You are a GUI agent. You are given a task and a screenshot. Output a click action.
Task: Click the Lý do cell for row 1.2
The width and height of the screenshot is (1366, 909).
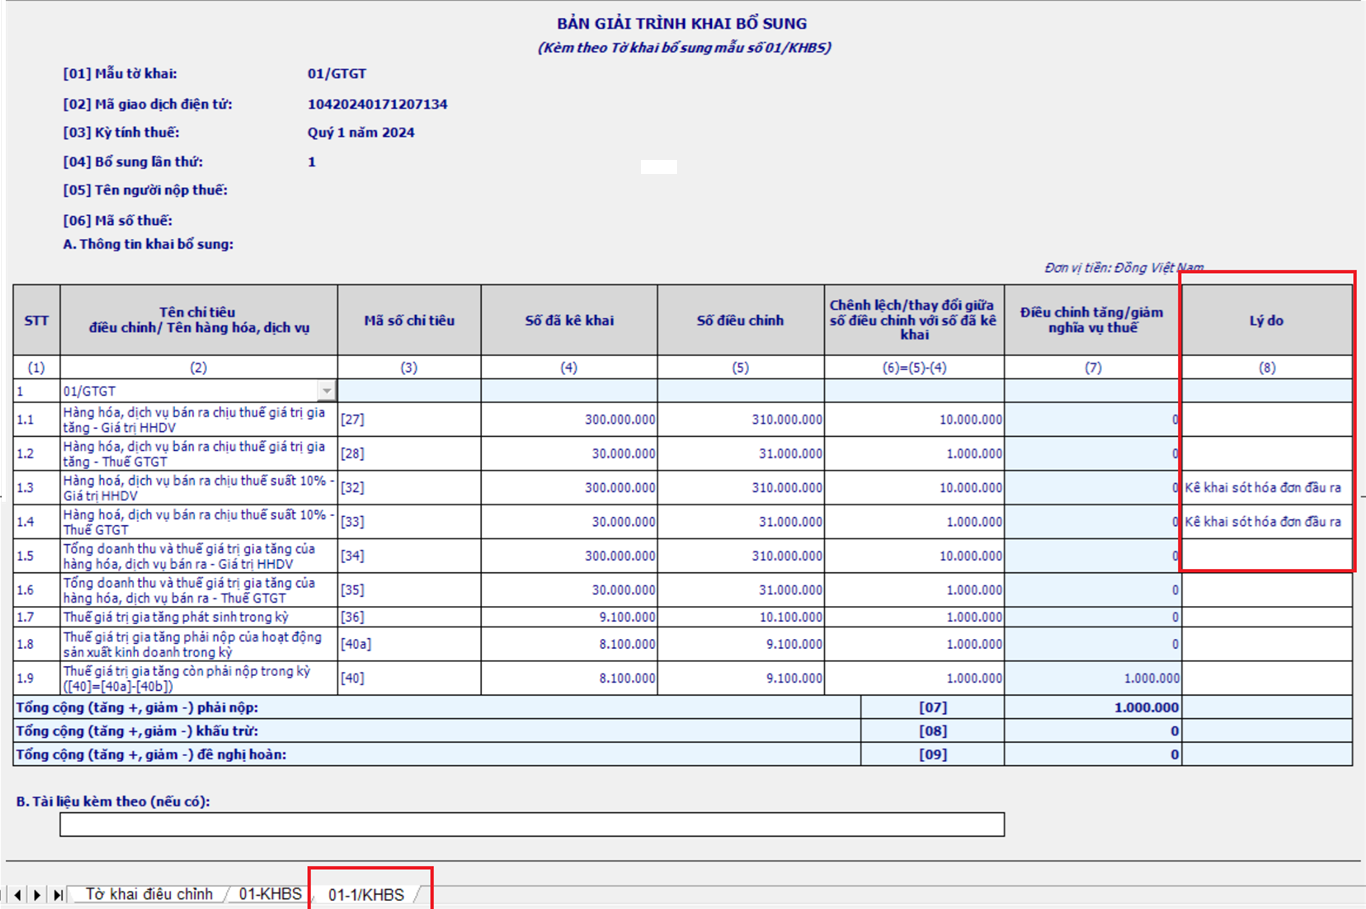1267,454
